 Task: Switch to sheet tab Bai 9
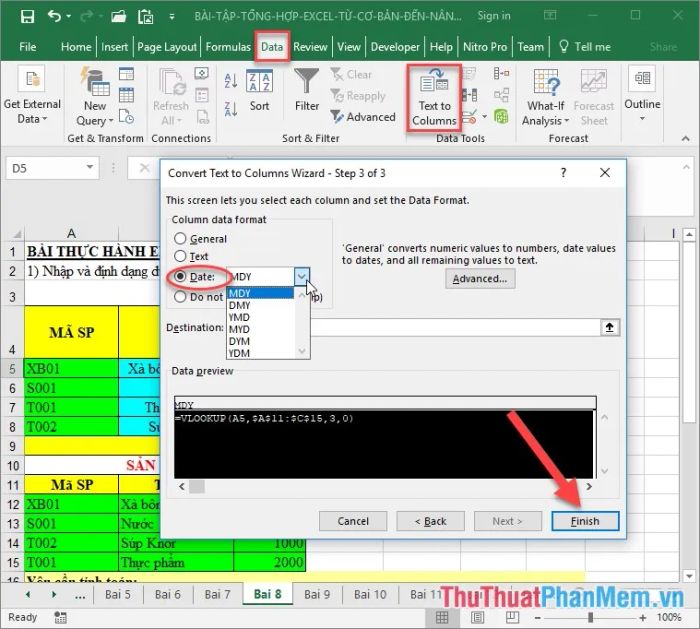click(317, 594)
